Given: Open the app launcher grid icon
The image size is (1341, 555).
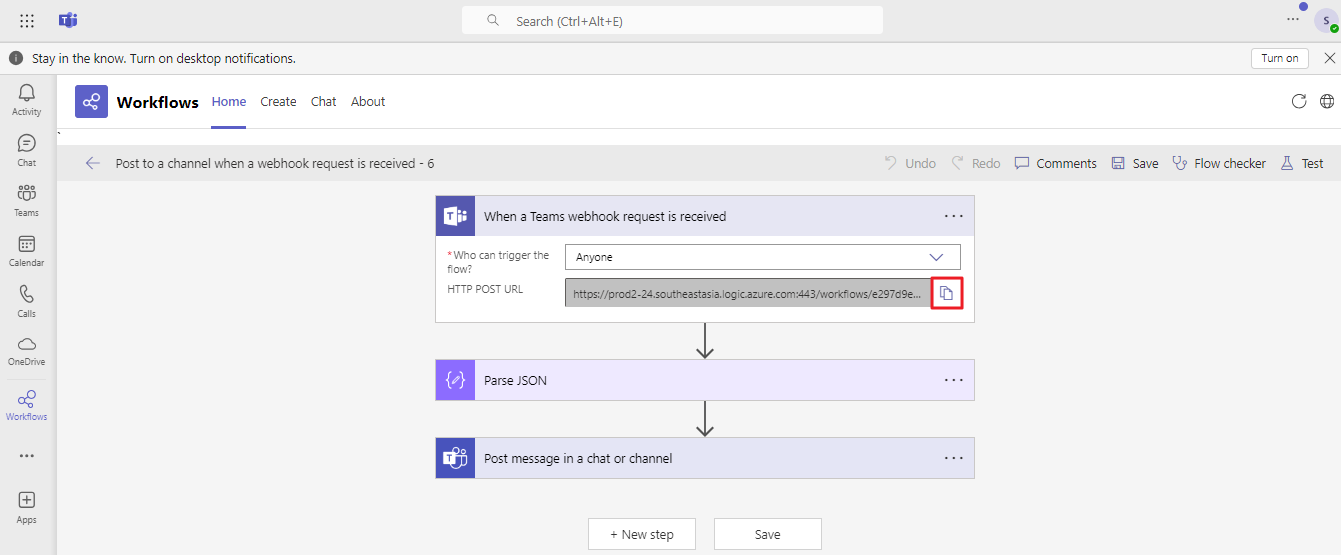Looking at the screenshot, I should [27, 20].
